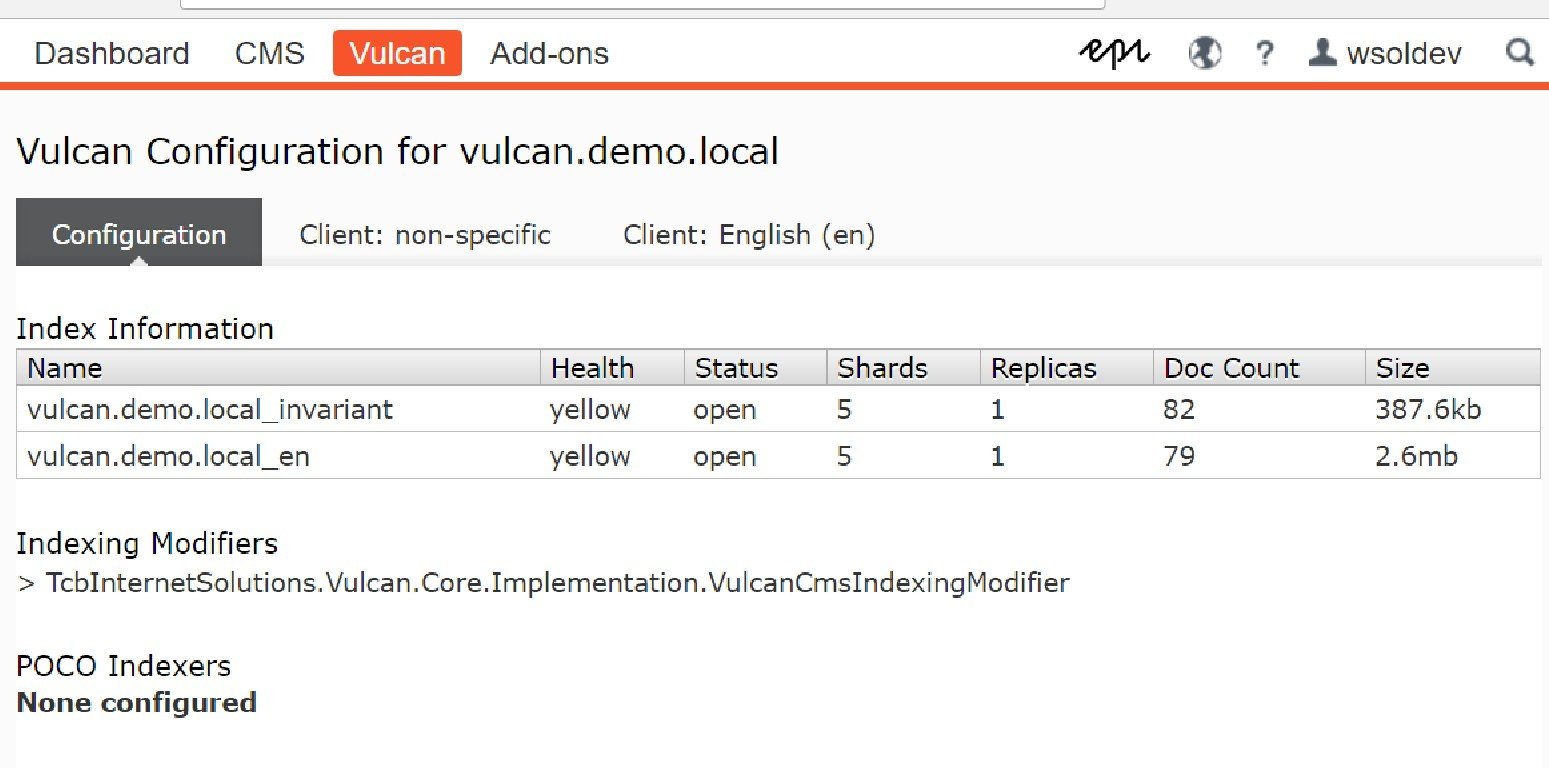Screen dimensions: 1549x768
Task: Click size value 2.6mb
Action: pos(1416,456)
